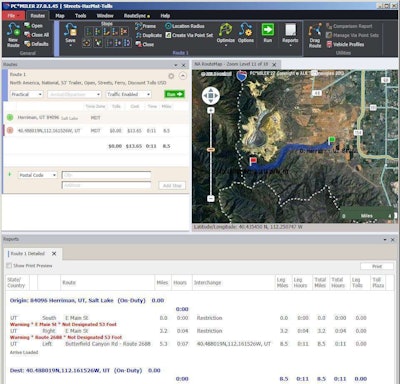The width and height of the screenshot is (400, 384).
Task: Click the map zoom in plus button
Action: (211, 110)
